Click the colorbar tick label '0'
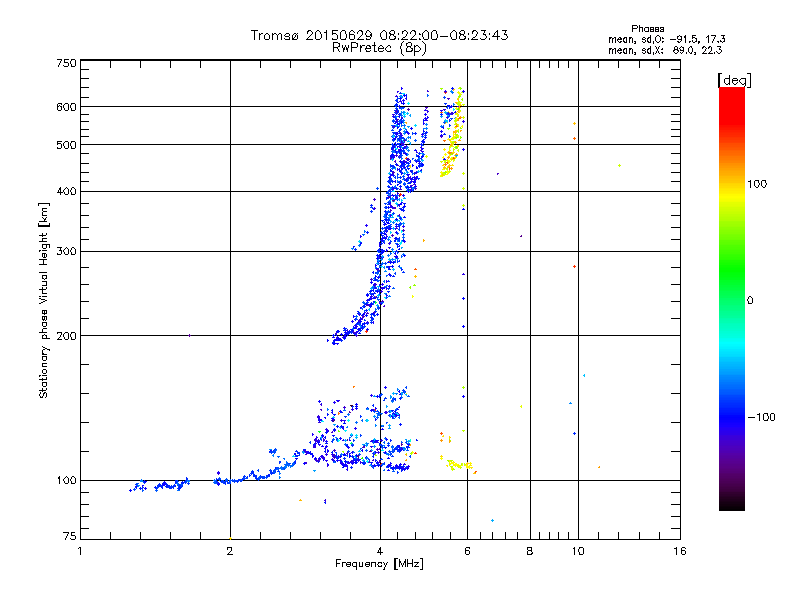The height and width of the screenshot is (600, 800). click(750, 301)
